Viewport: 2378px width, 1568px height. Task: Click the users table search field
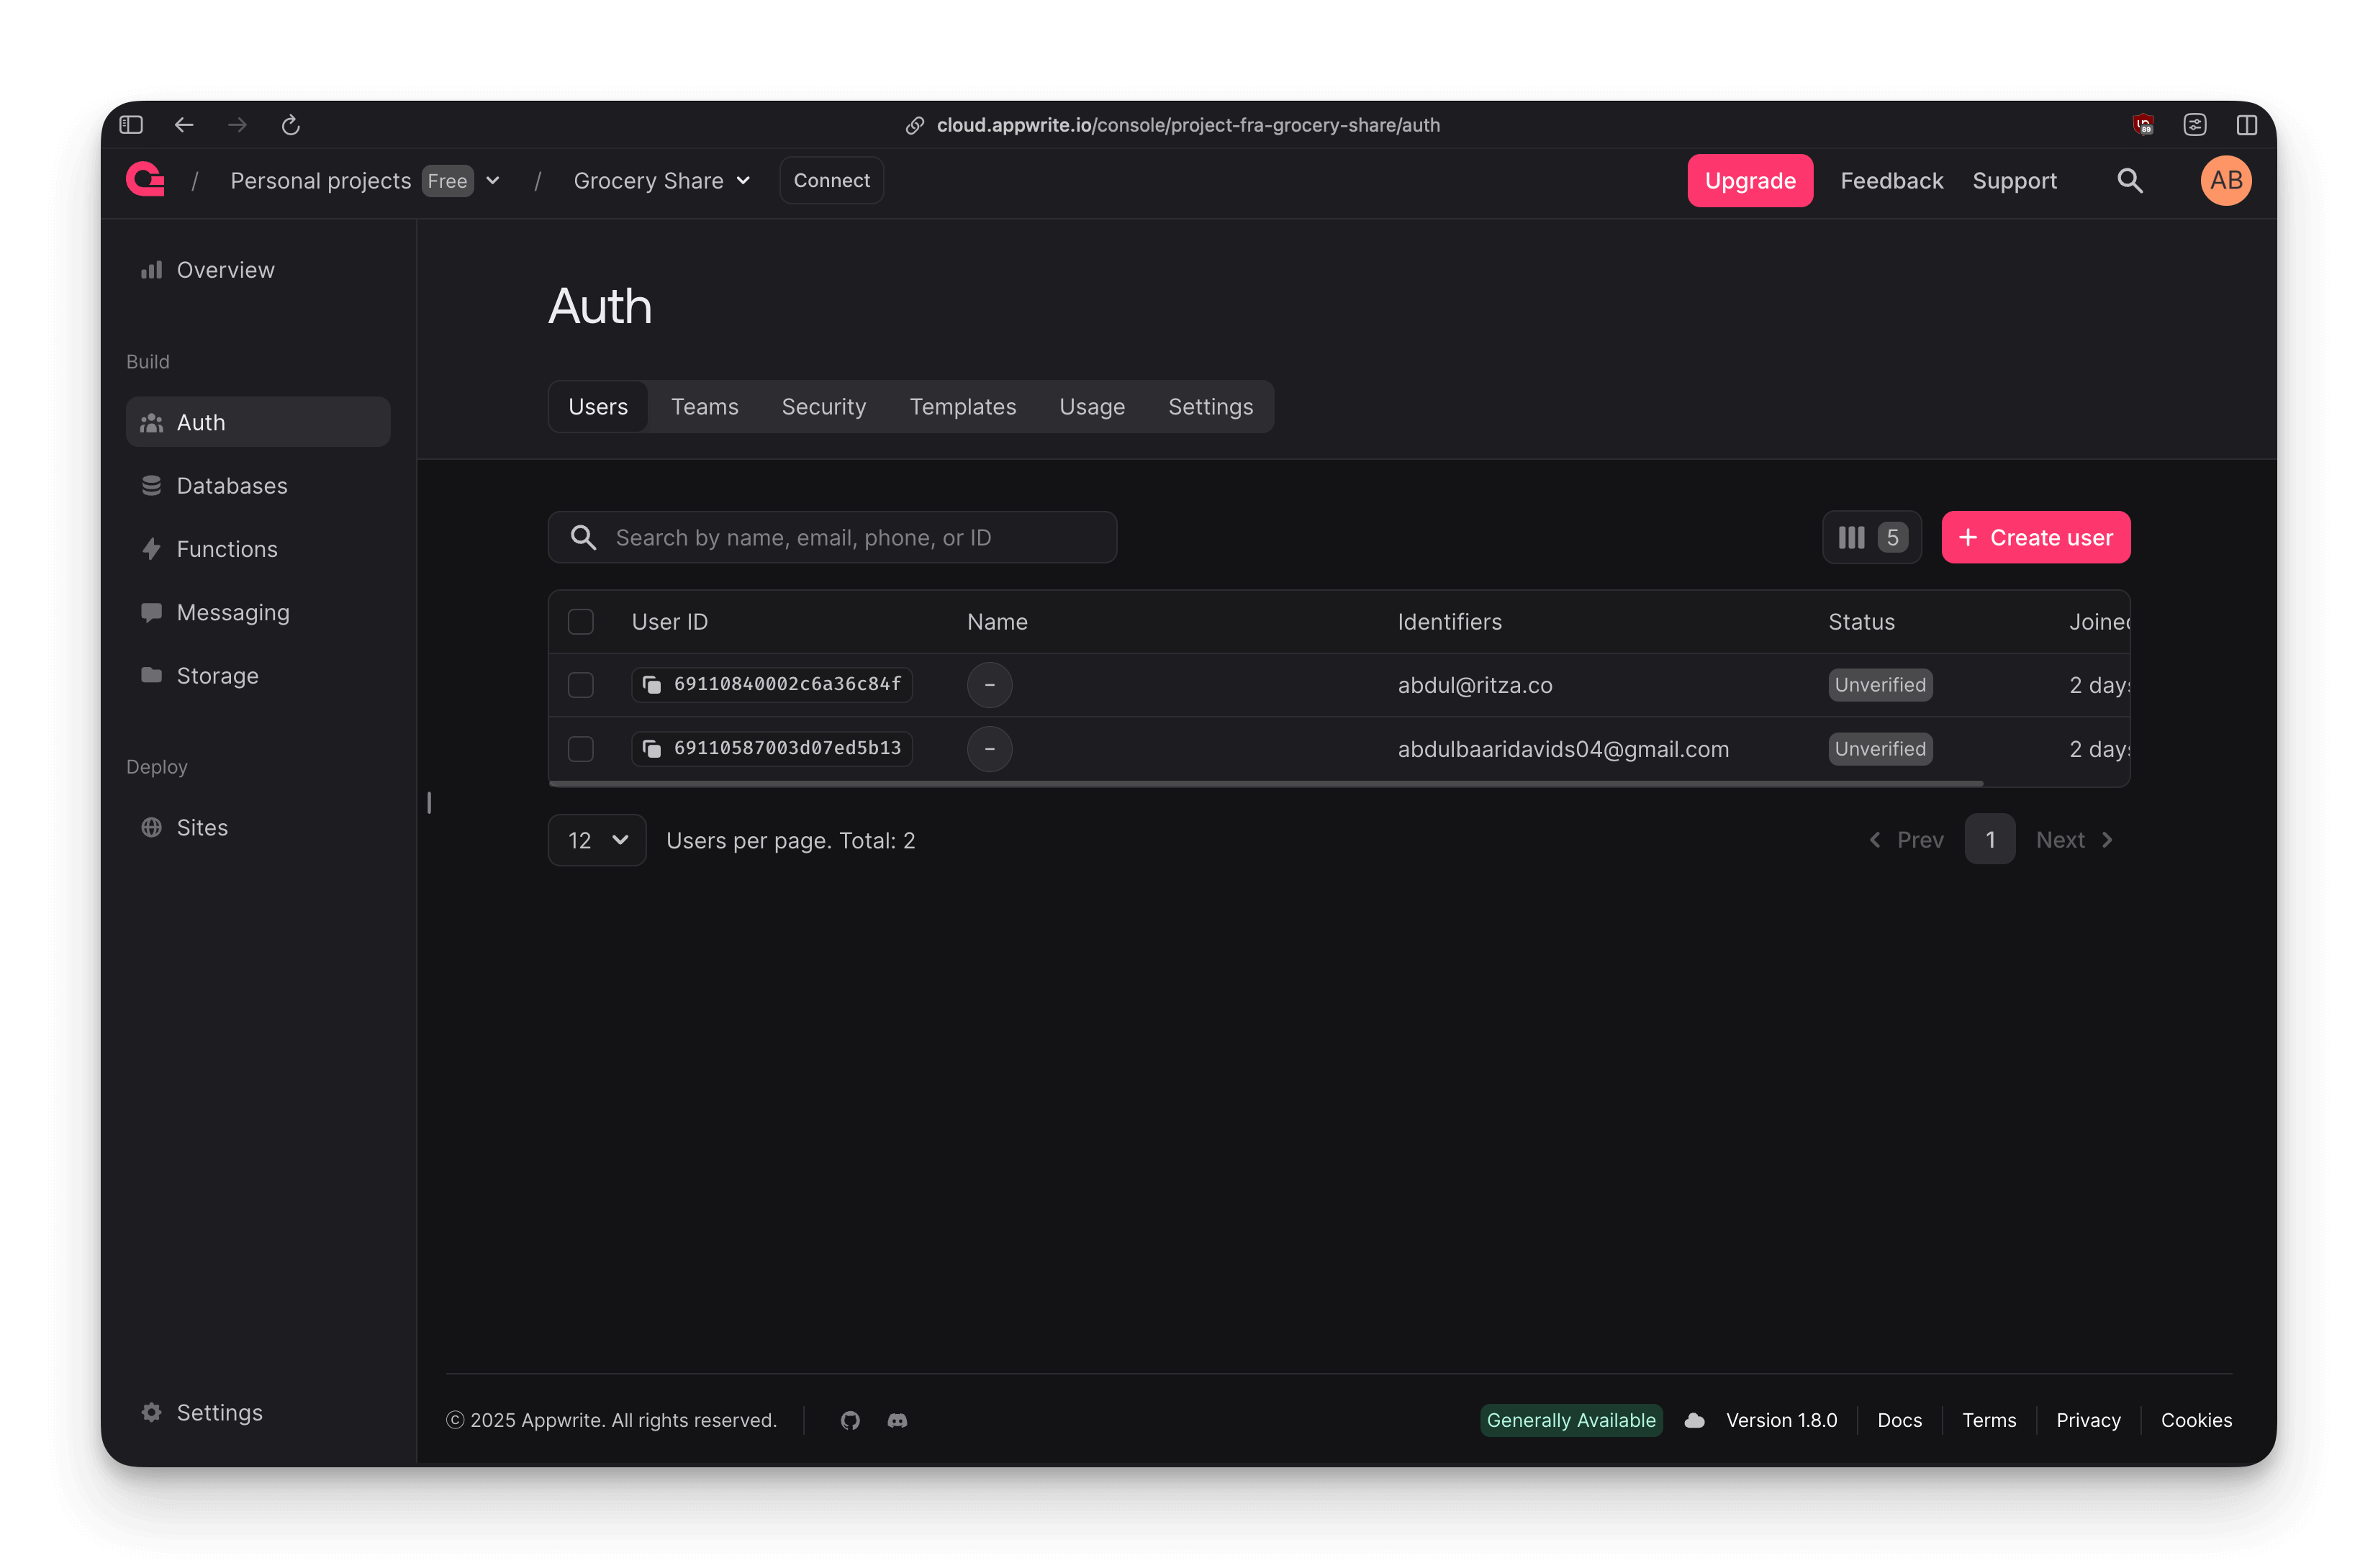[x=833, y=537]
